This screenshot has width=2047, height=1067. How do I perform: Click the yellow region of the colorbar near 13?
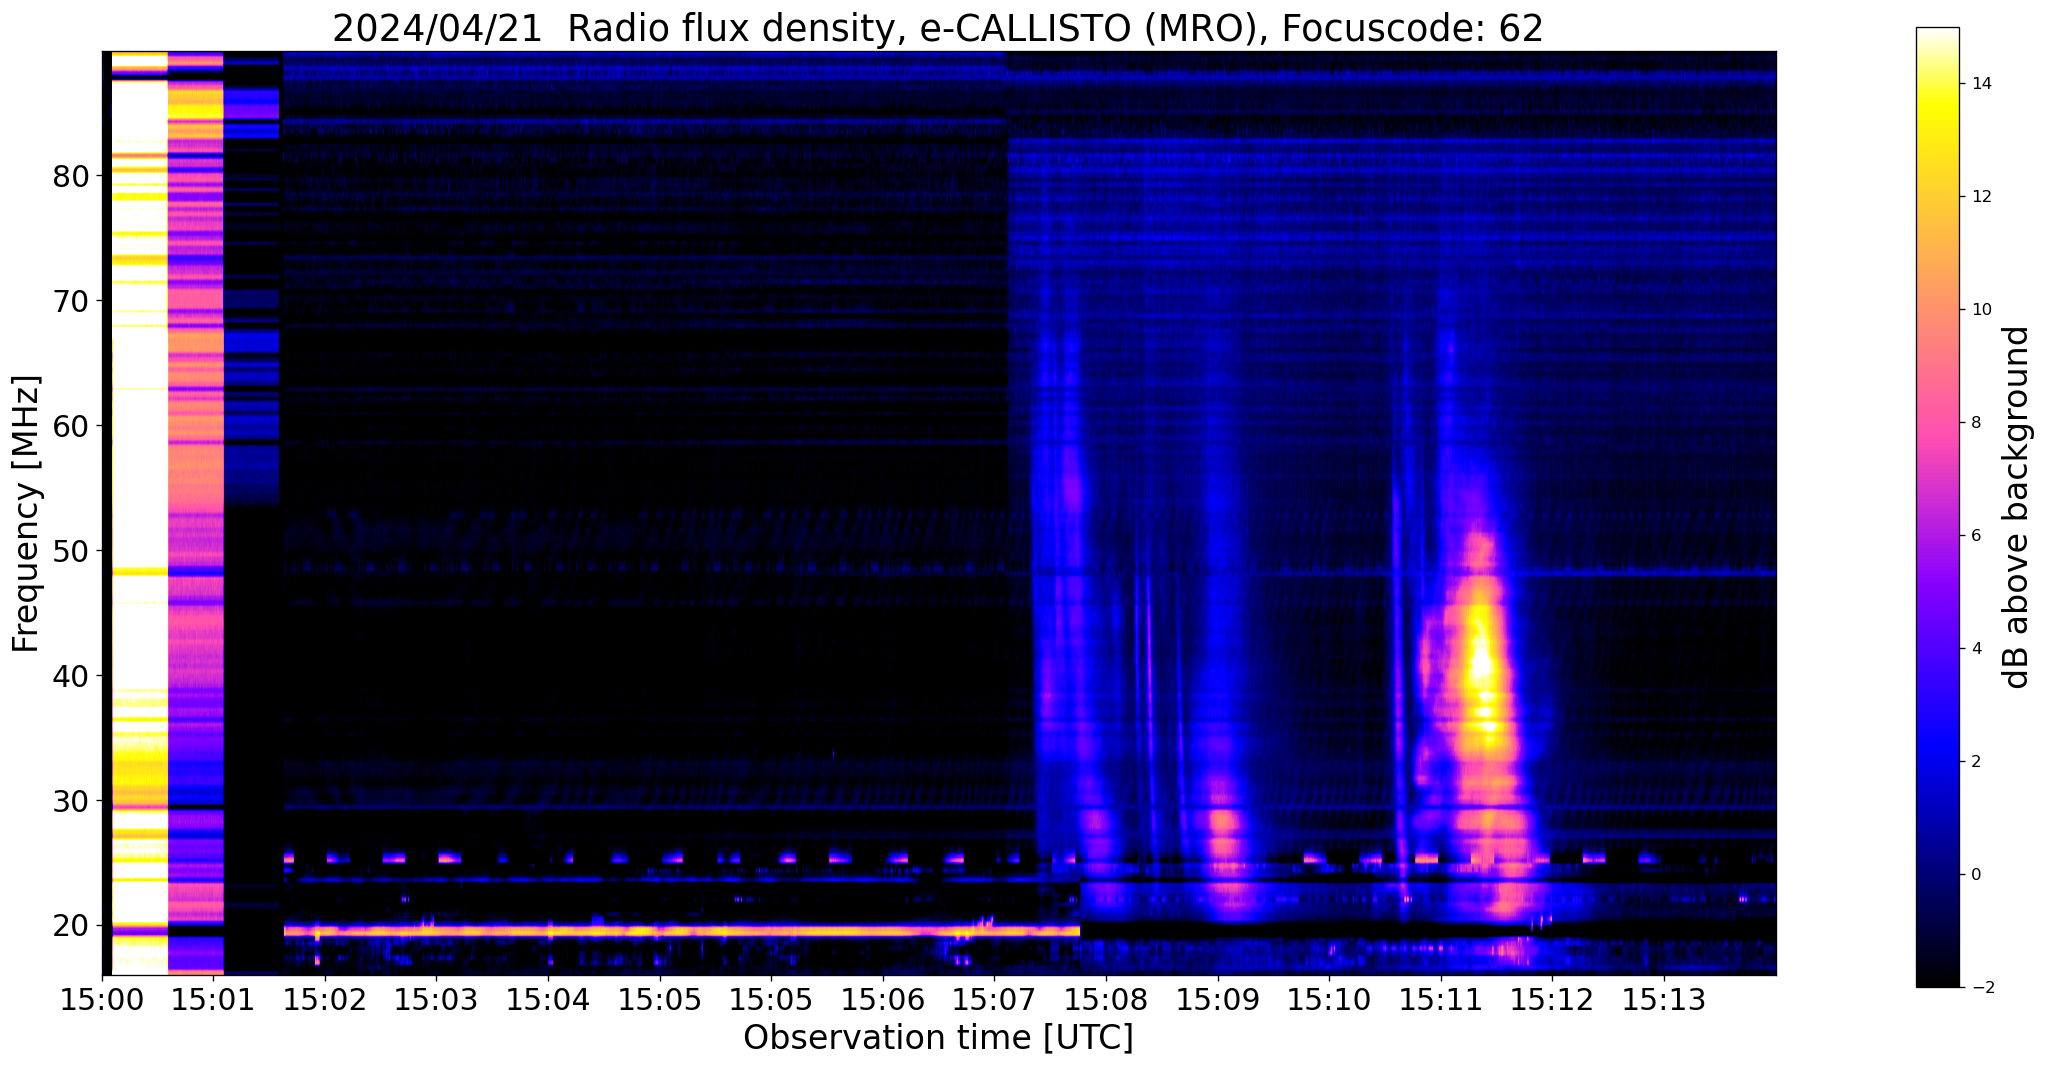pos(1937,140)
